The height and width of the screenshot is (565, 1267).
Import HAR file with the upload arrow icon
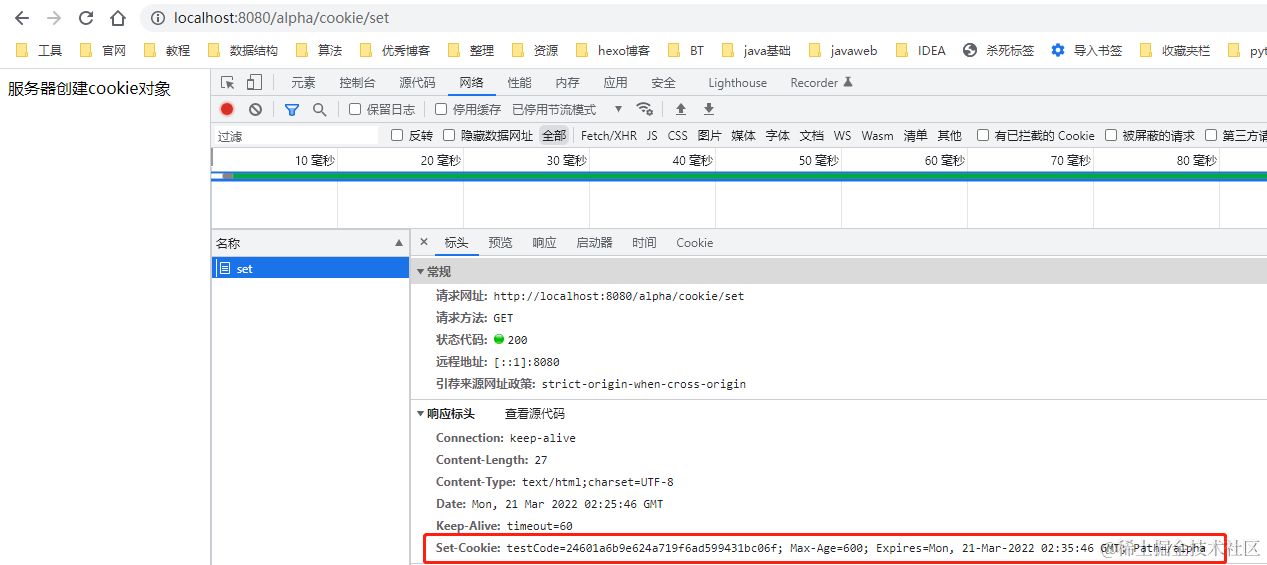(x=681, y=109)
